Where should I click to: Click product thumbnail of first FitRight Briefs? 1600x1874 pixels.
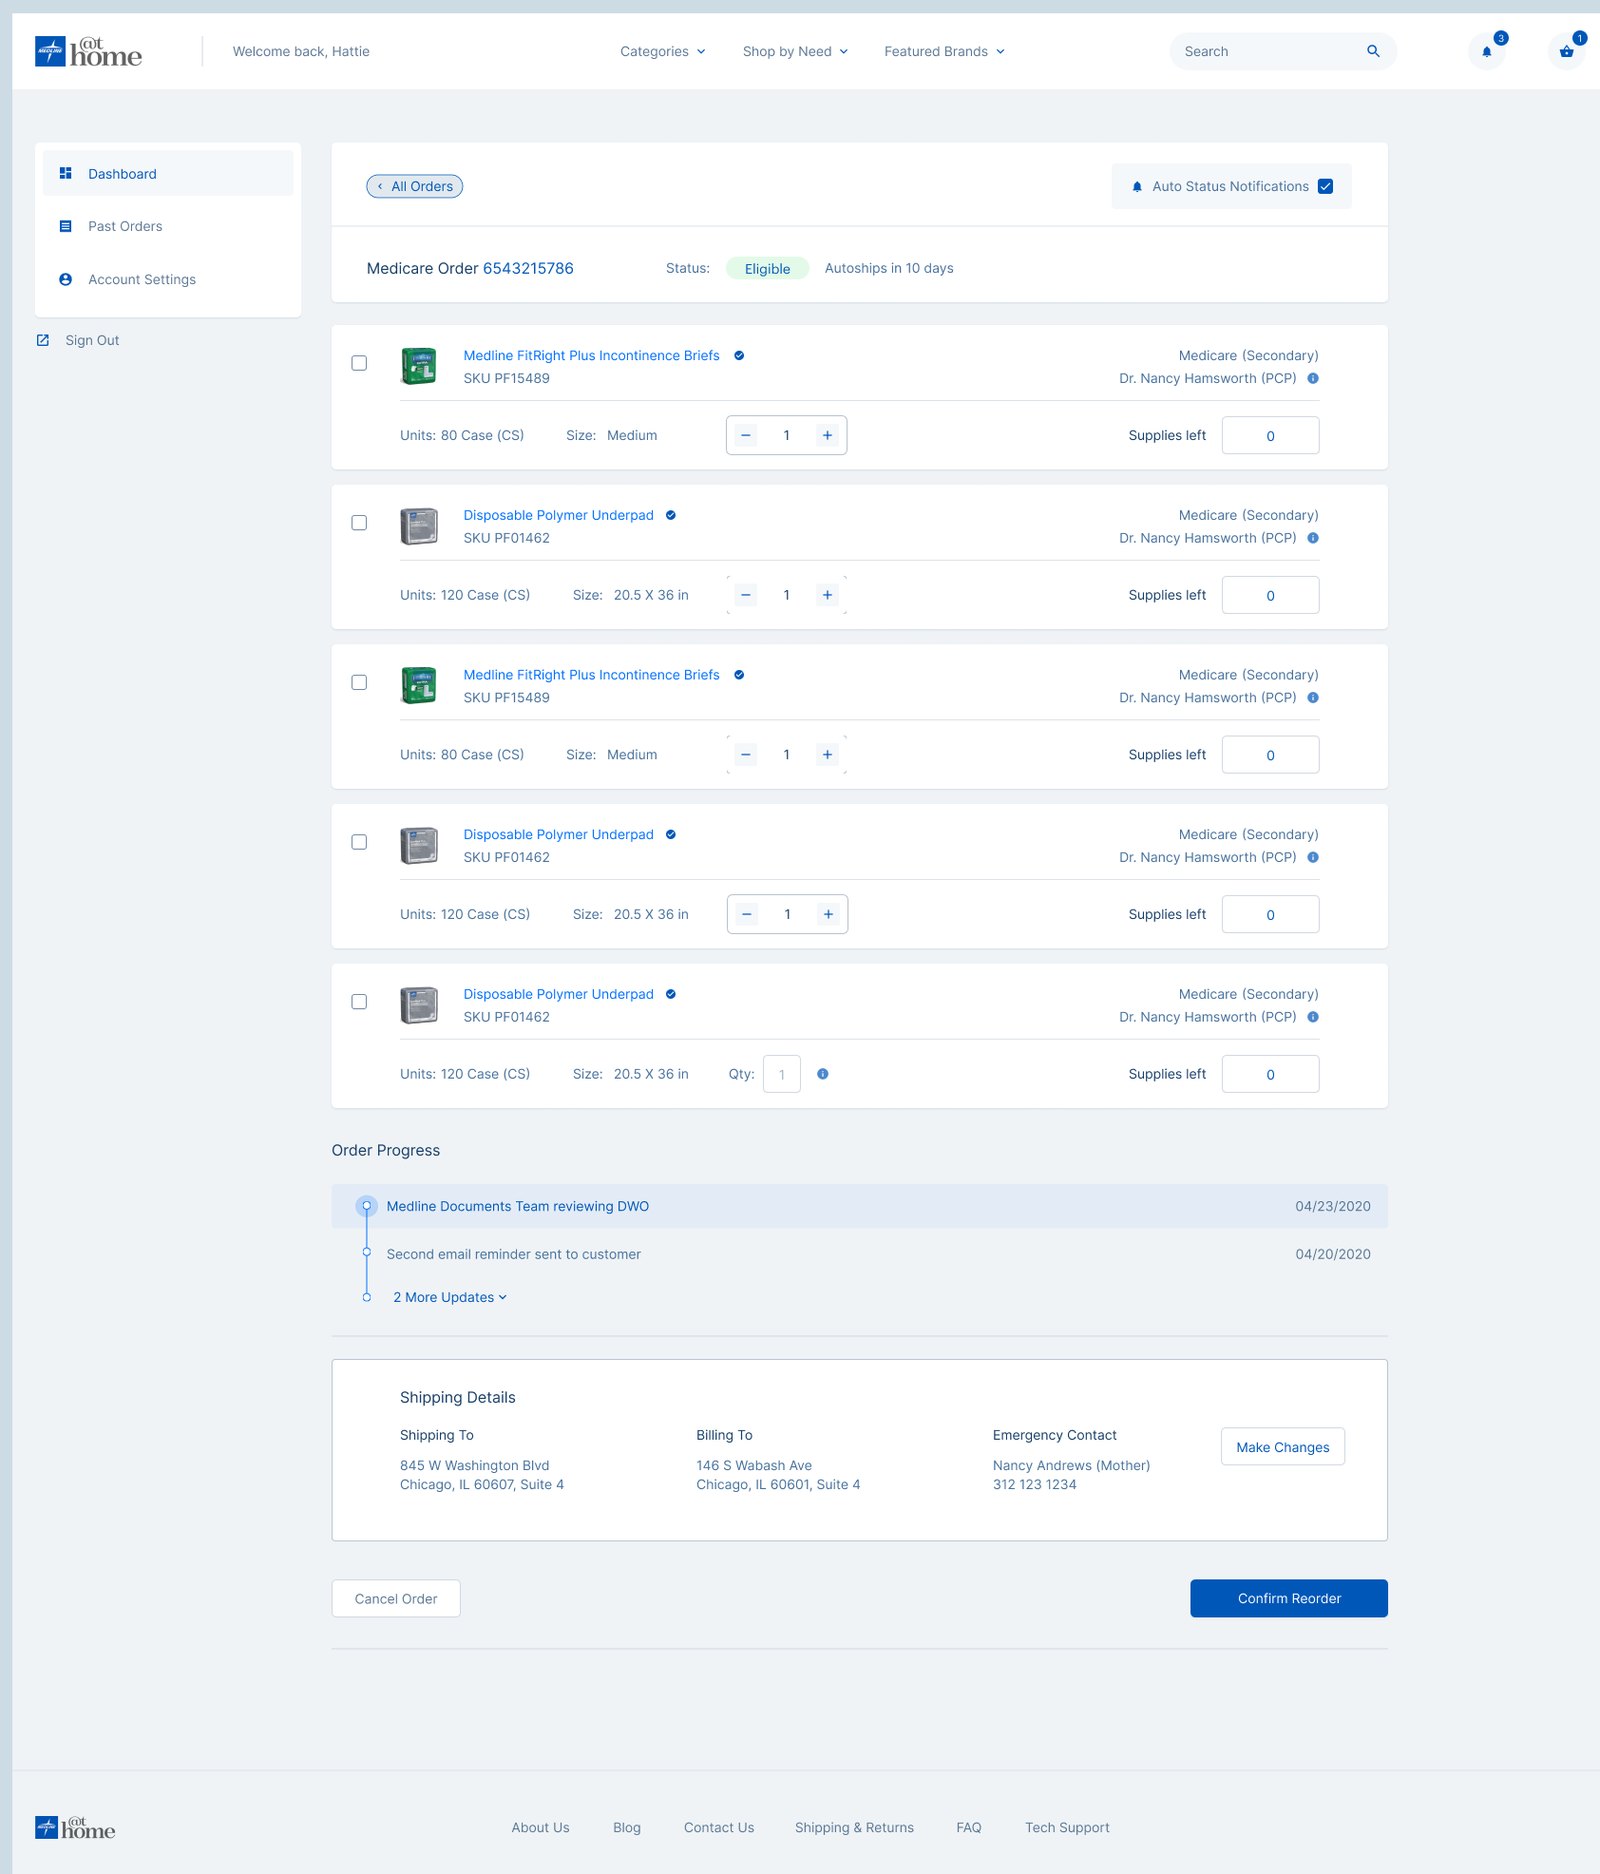[x=419, y=366]
